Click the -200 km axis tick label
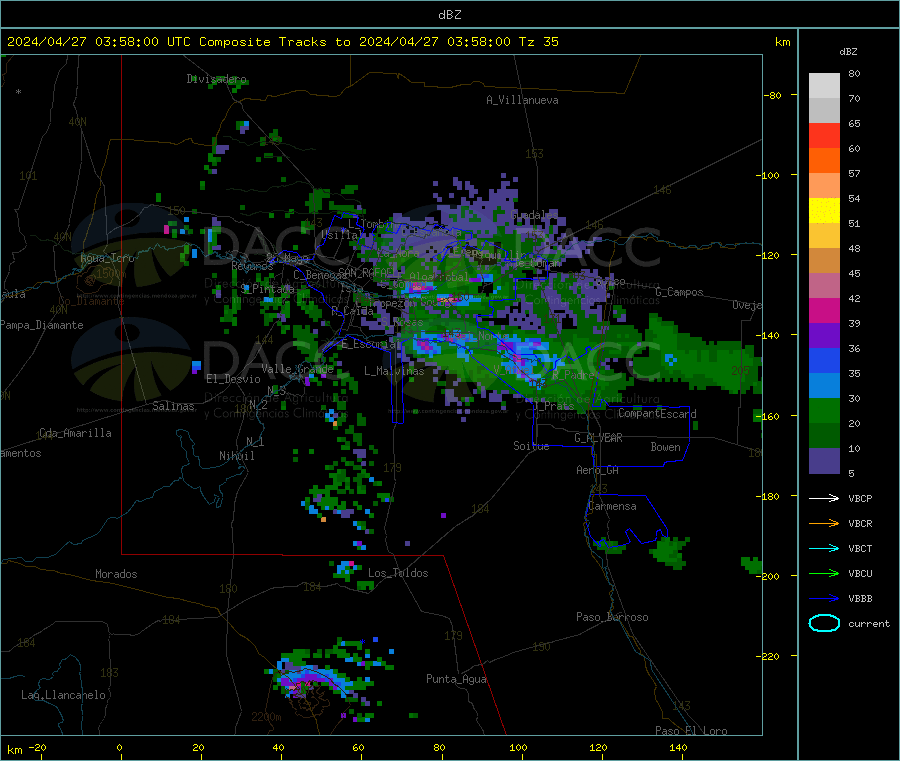 coord(767,576)
